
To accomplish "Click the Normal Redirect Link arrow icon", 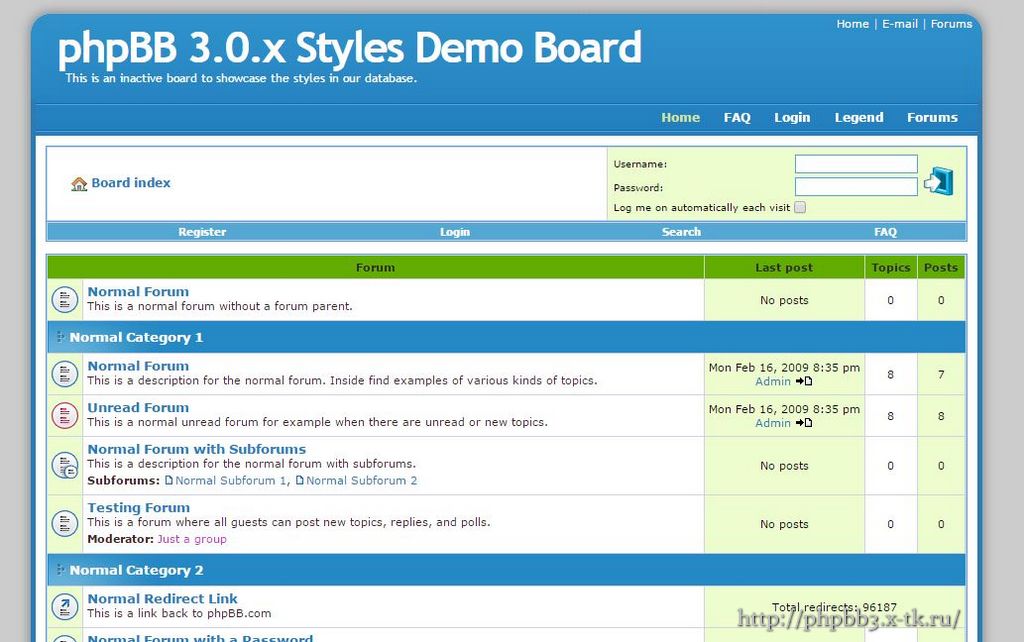I will [65, 606].
